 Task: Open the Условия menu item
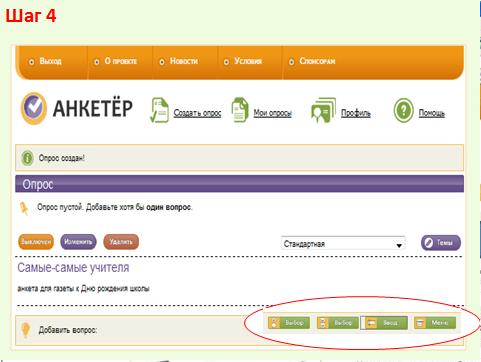coord(247,61)
